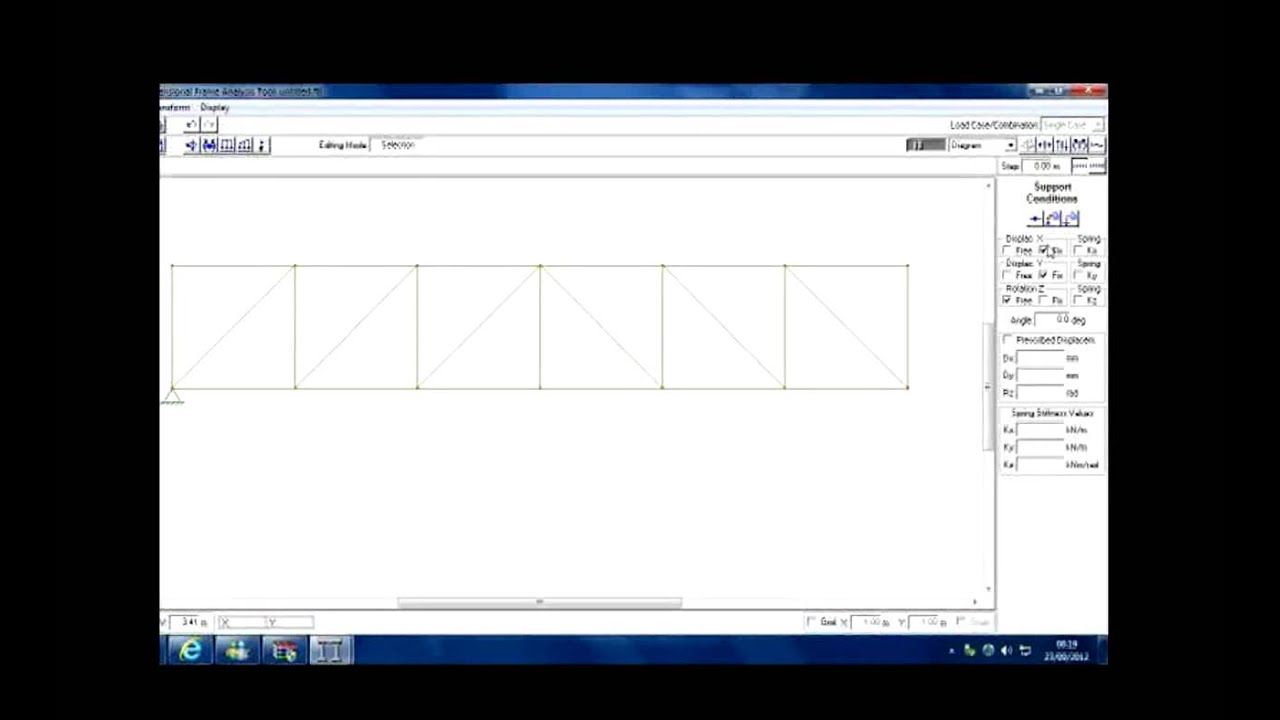Enable the Kz spring checkbox

pos(1079,300)
